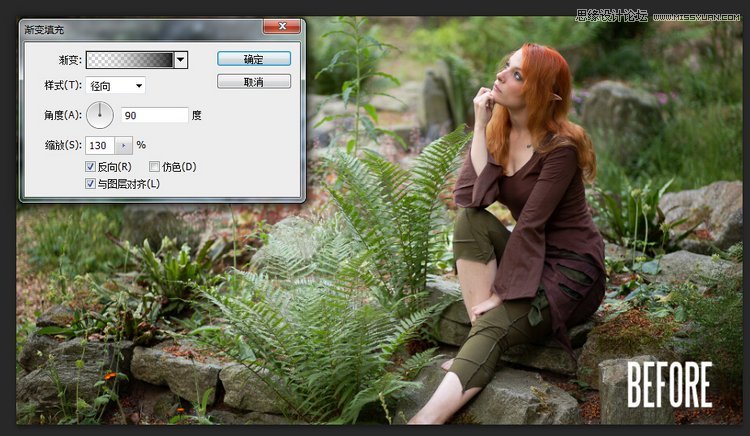Enable the 仿色(D) dither checkbox

click(154, 166)
